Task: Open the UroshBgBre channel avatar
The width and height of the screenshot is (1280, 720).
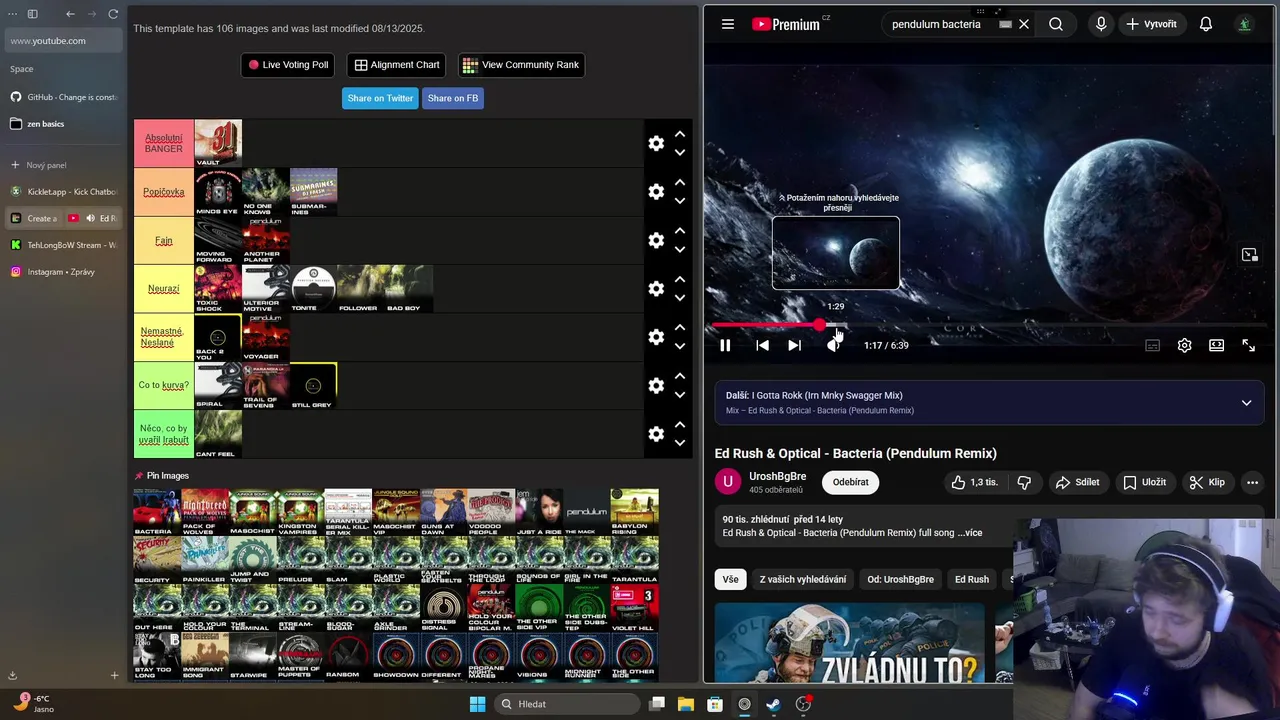Action: [728, 482]
